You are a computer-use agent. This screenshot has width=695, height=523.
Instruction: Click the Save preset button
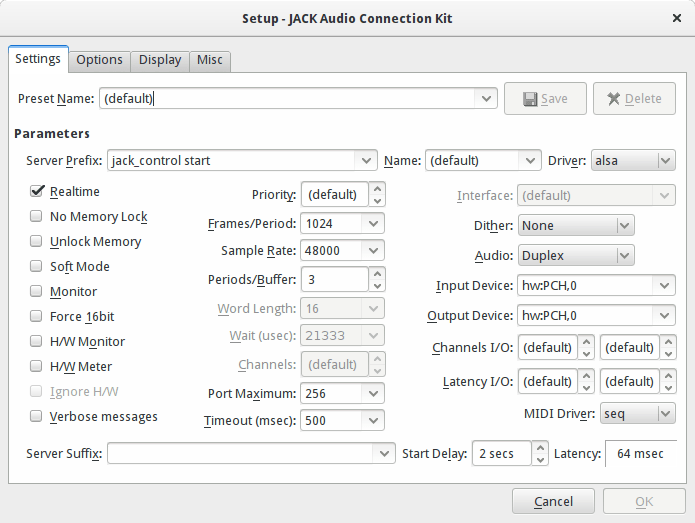tap(545, 98)
